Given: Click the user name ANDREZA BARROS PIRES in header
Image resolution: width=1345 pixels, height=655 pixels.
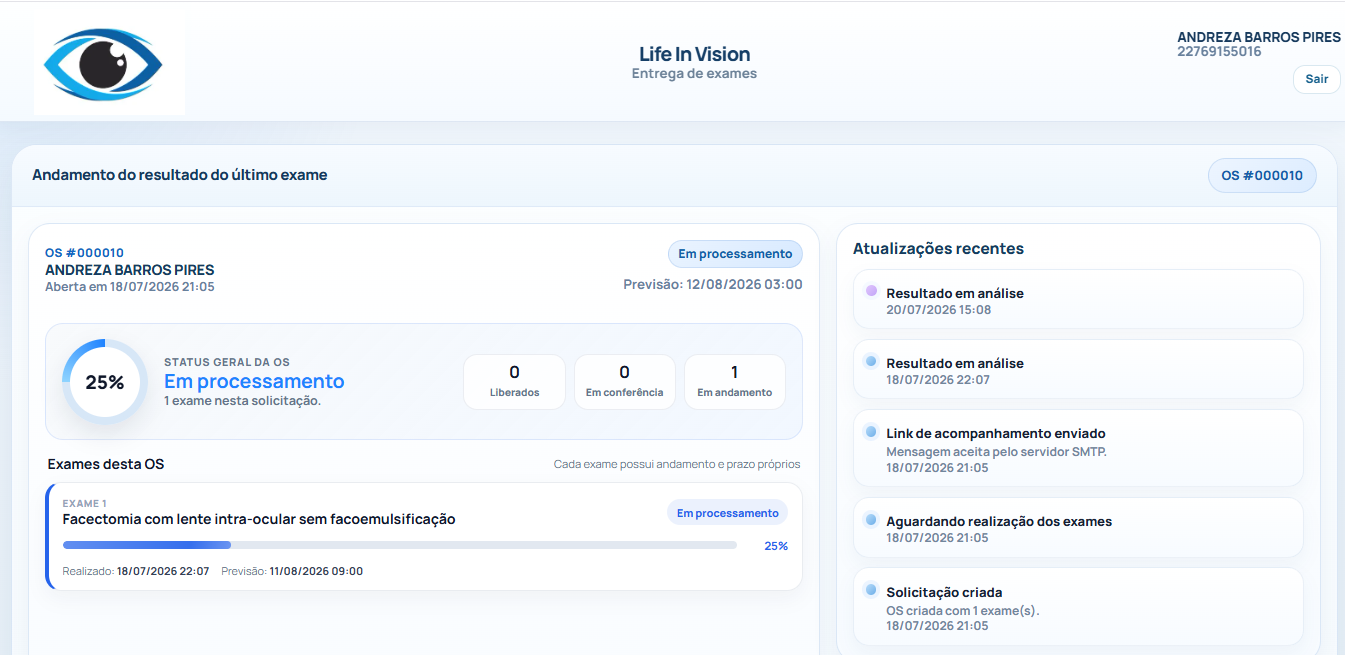Looking at the screenshot, I should click(1259, 37).
